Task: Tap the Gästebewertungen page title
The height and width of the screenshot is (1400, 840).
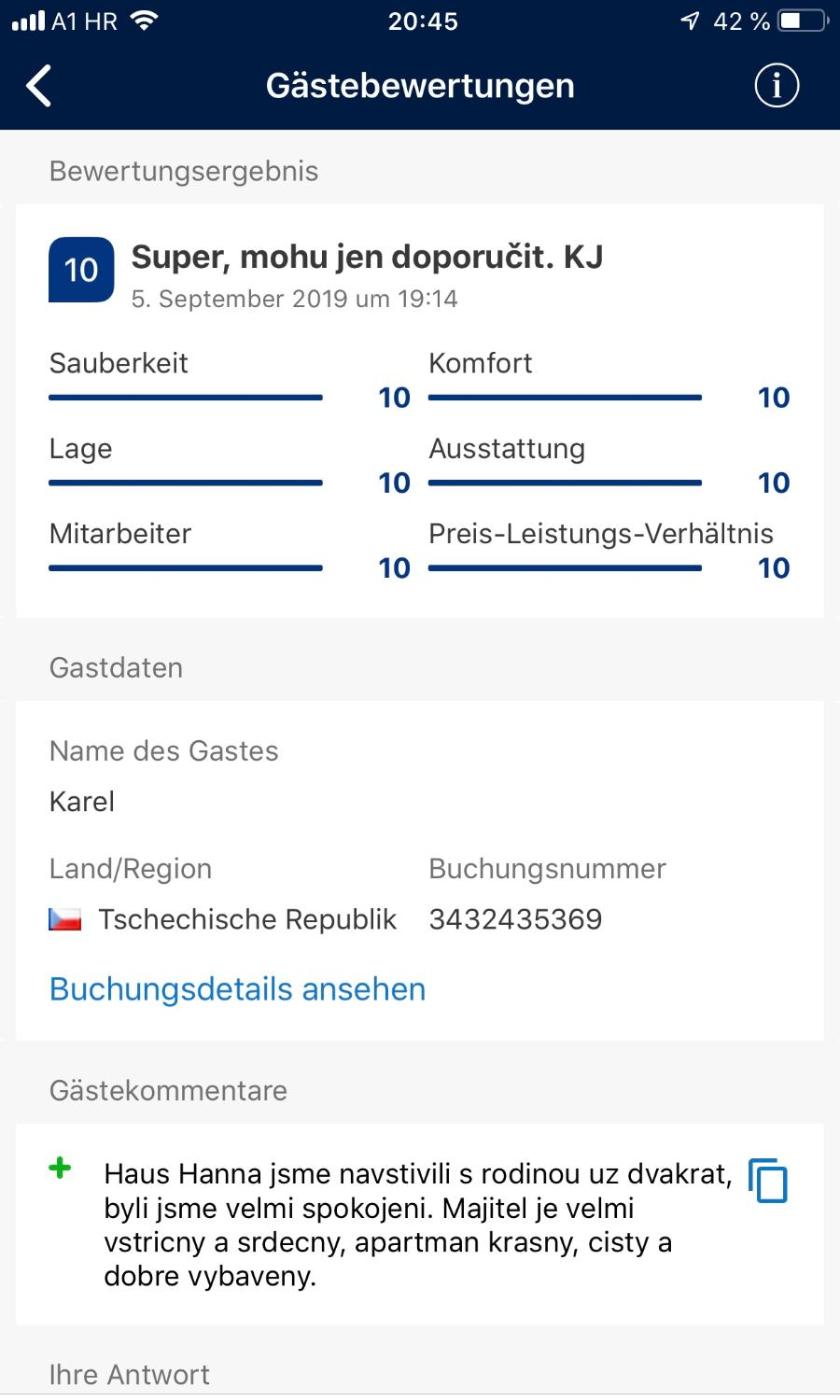Action: coord(420,86)
